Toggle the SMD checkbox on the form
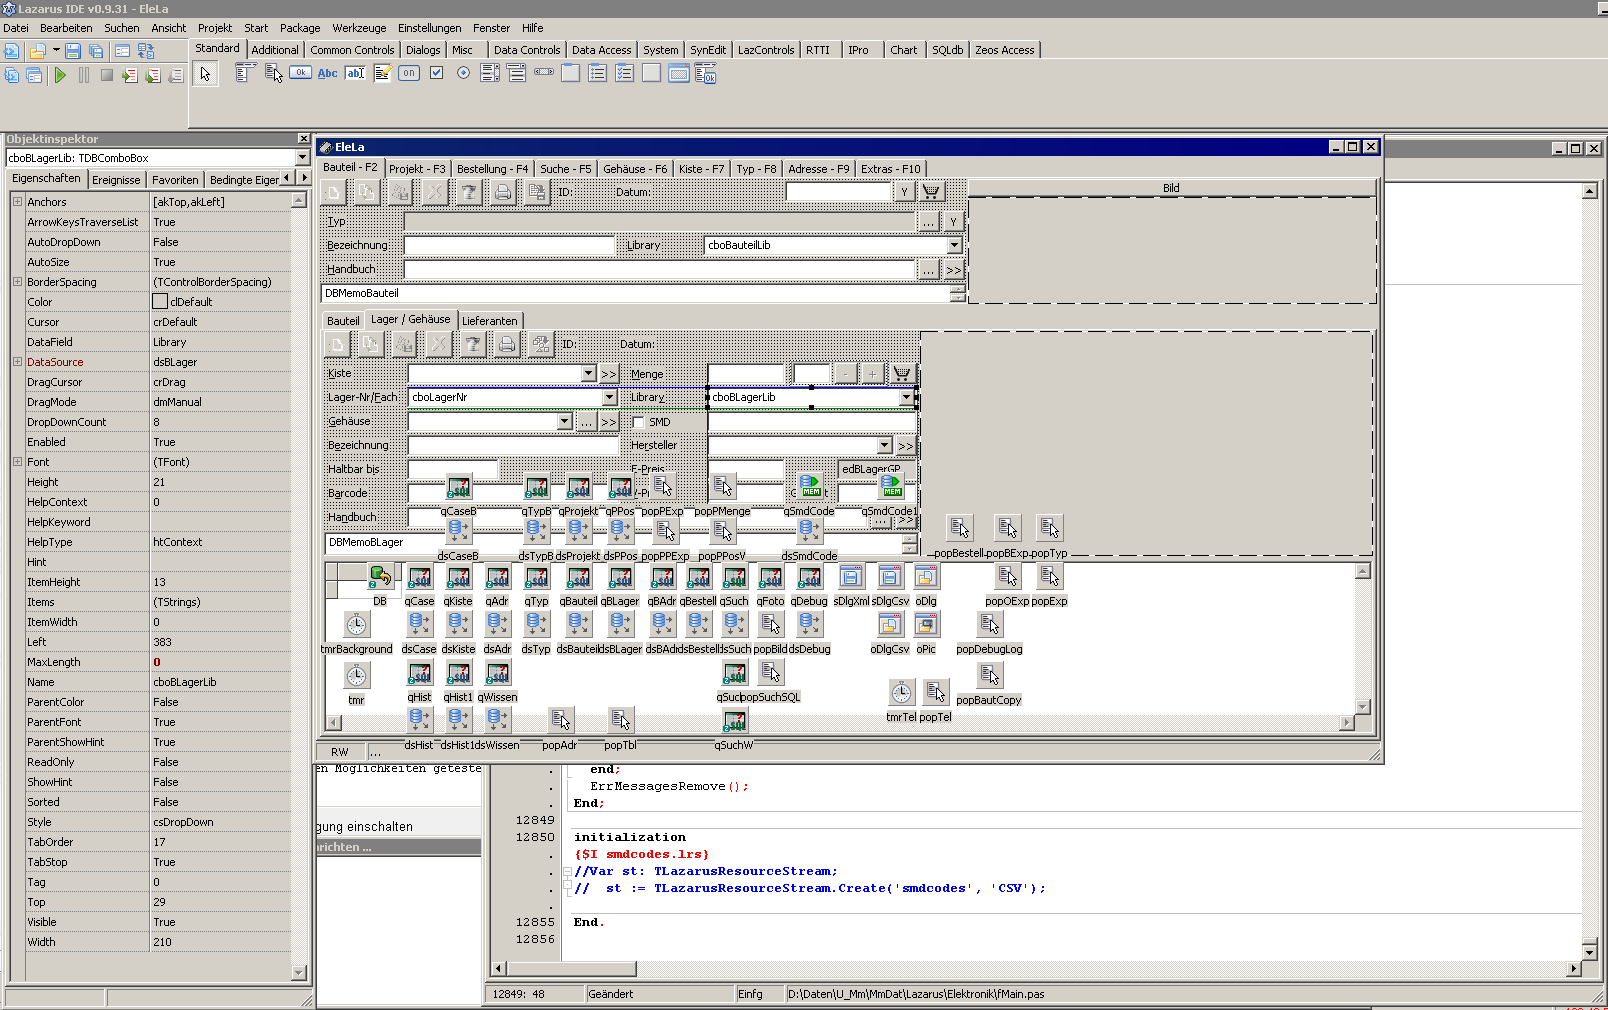 (638, 422)
